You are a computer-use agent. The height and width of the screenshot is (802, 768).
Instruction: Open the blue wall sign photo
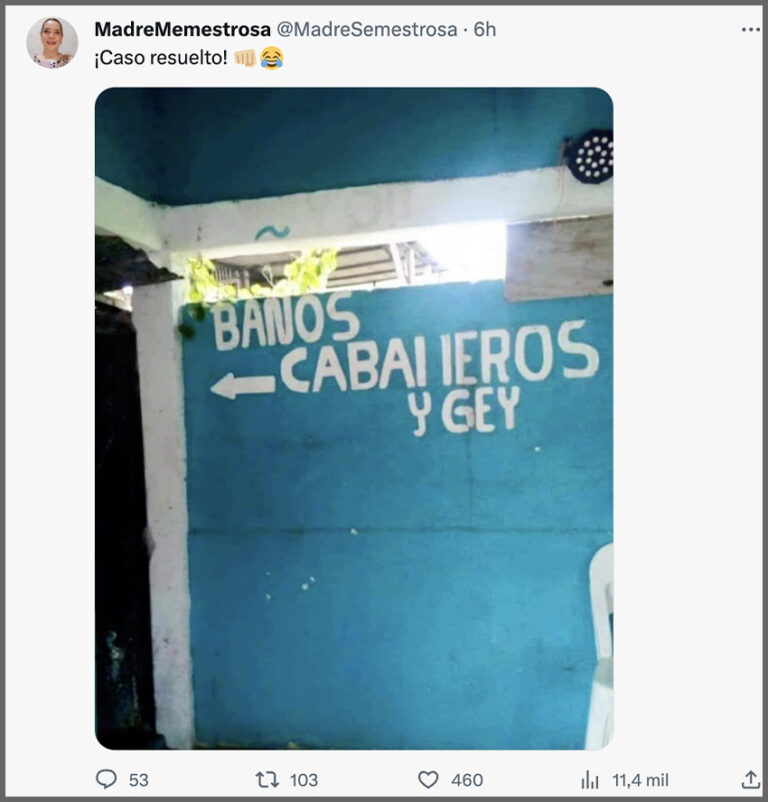click(354, 418)
